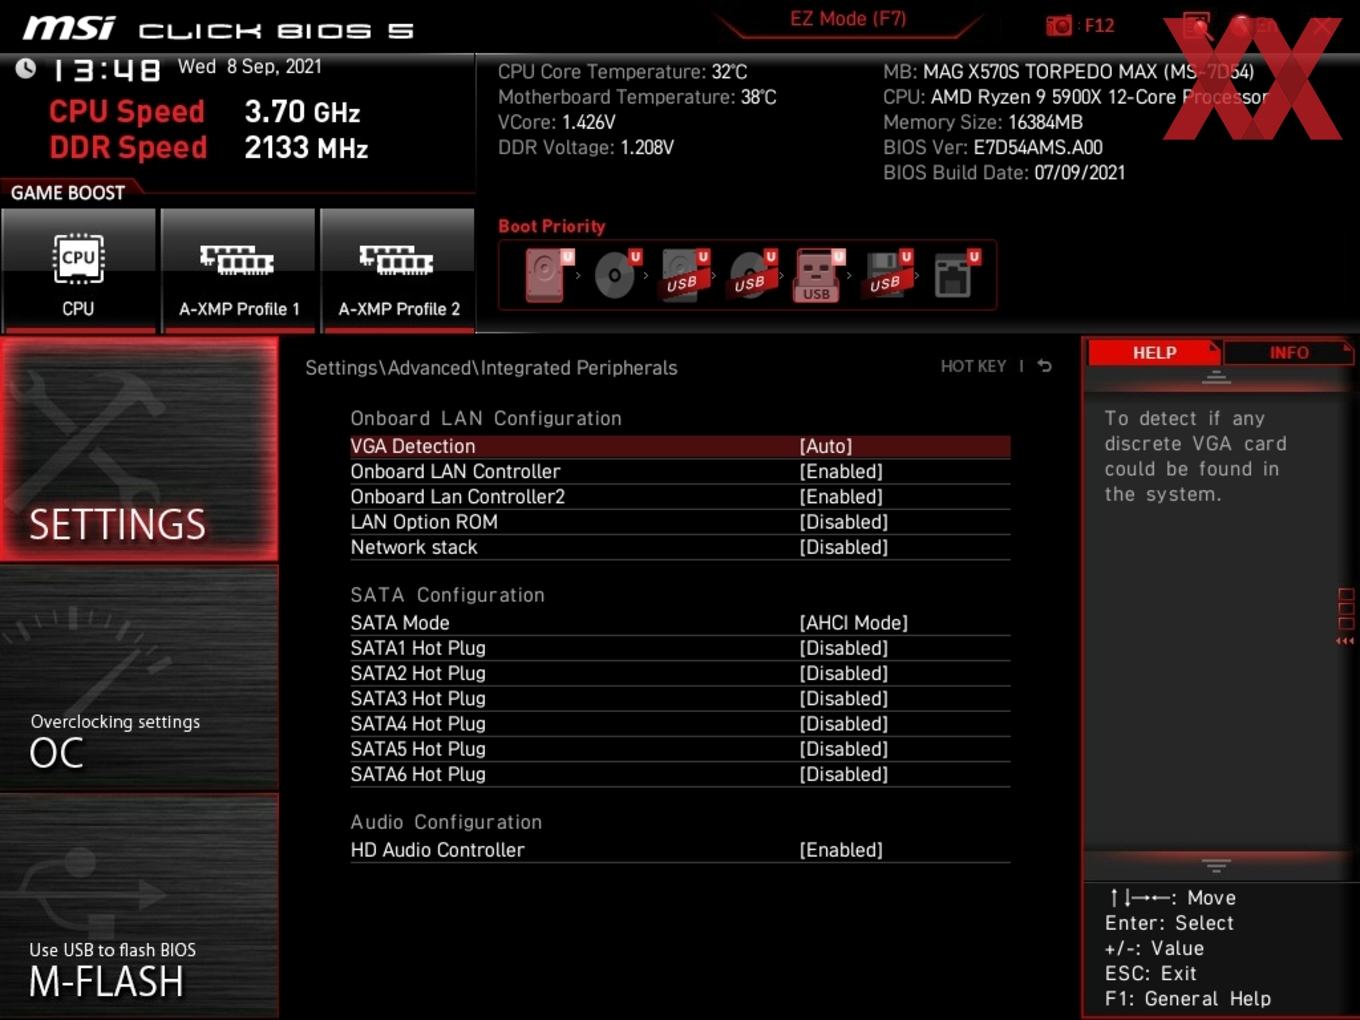Image resolution: width=1360 pixels, height=1020 pixels.
Task: Select the USB floppy boot device icon
Action: tap(888, 275)
